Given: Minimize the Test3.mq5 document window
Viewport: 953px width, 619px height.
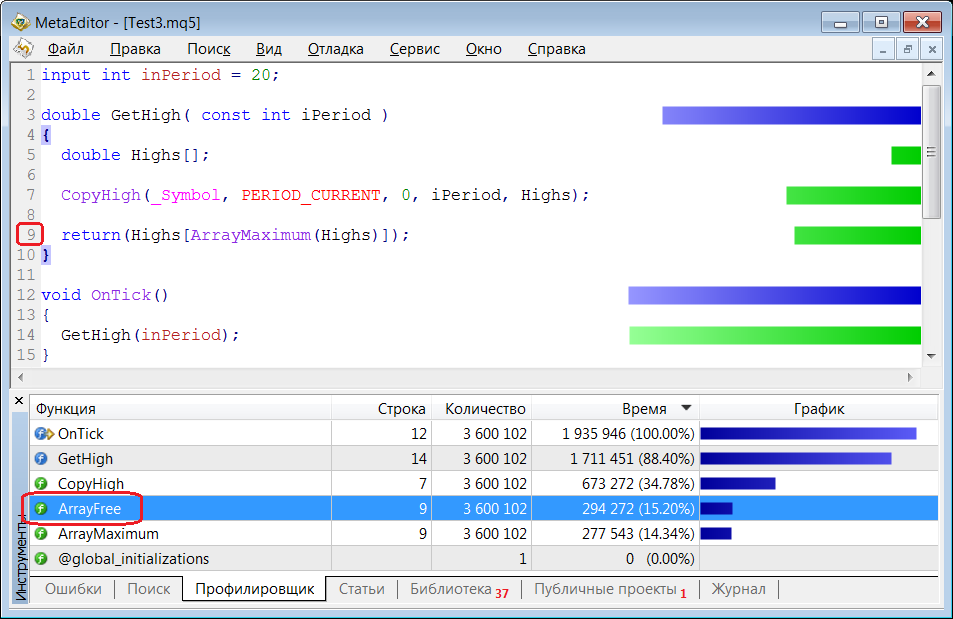Looking at the screenshot, I should coord(882,49).
